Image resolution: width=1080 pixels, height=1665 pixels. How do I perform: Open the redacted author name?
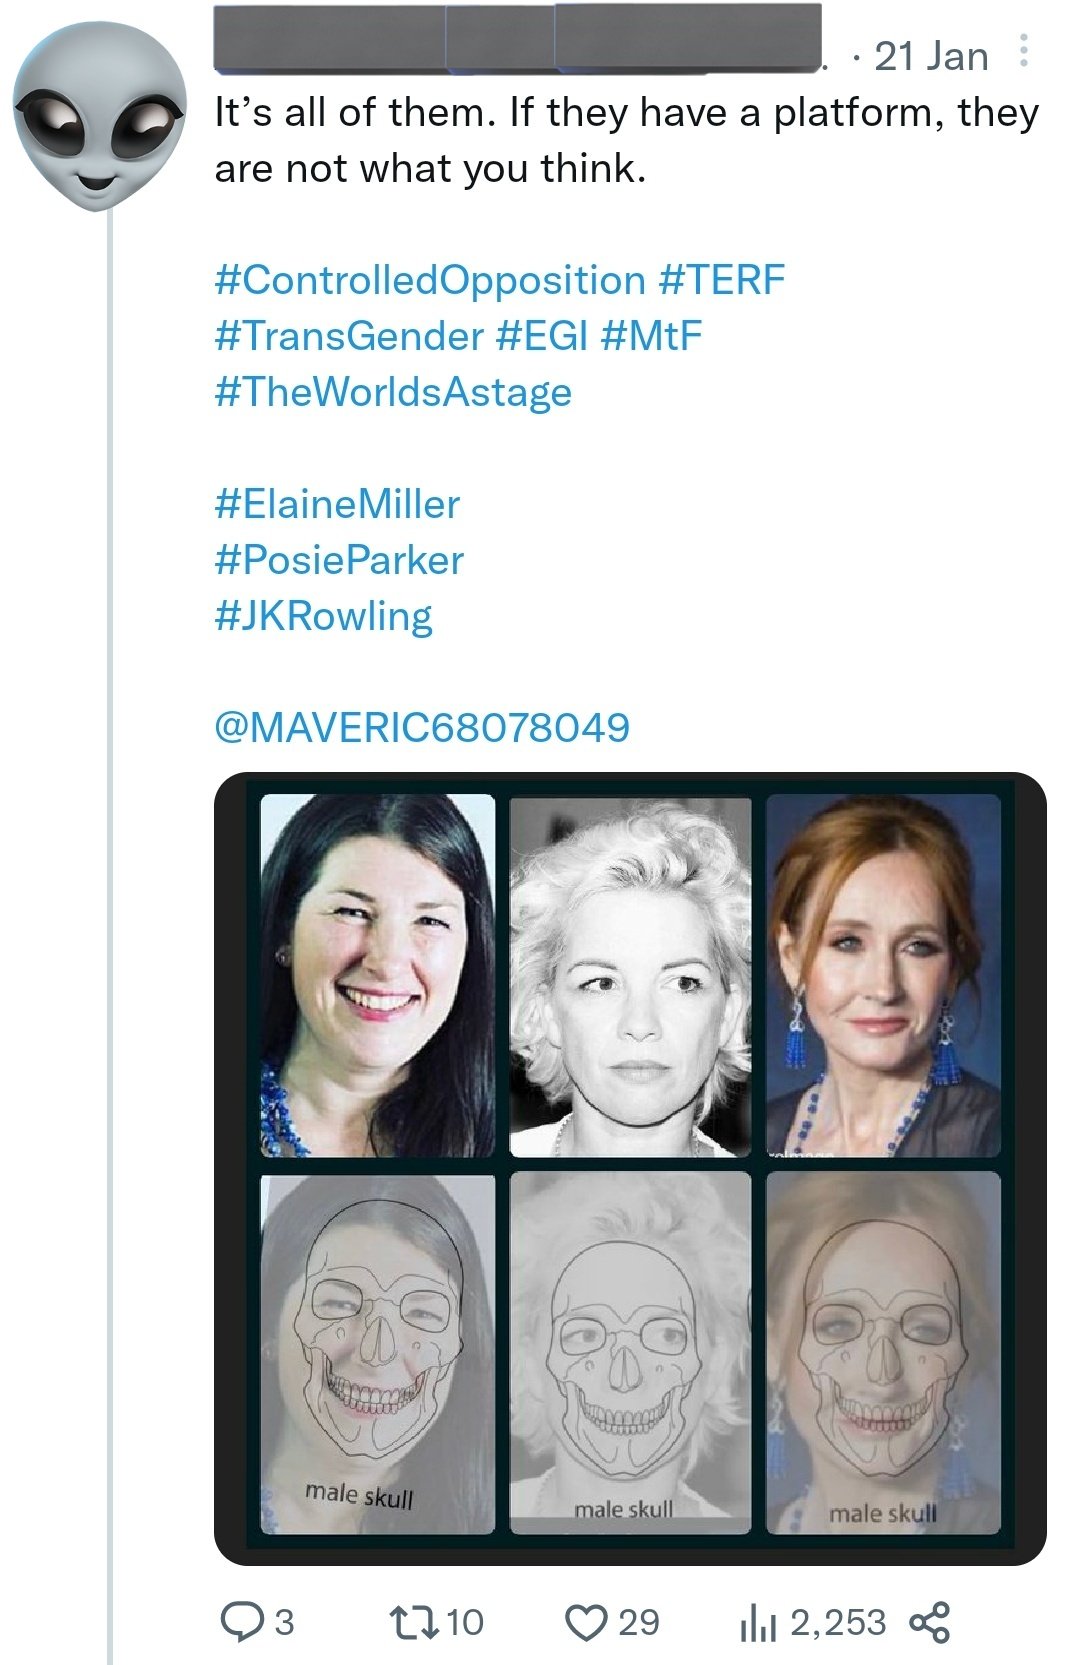516,40
